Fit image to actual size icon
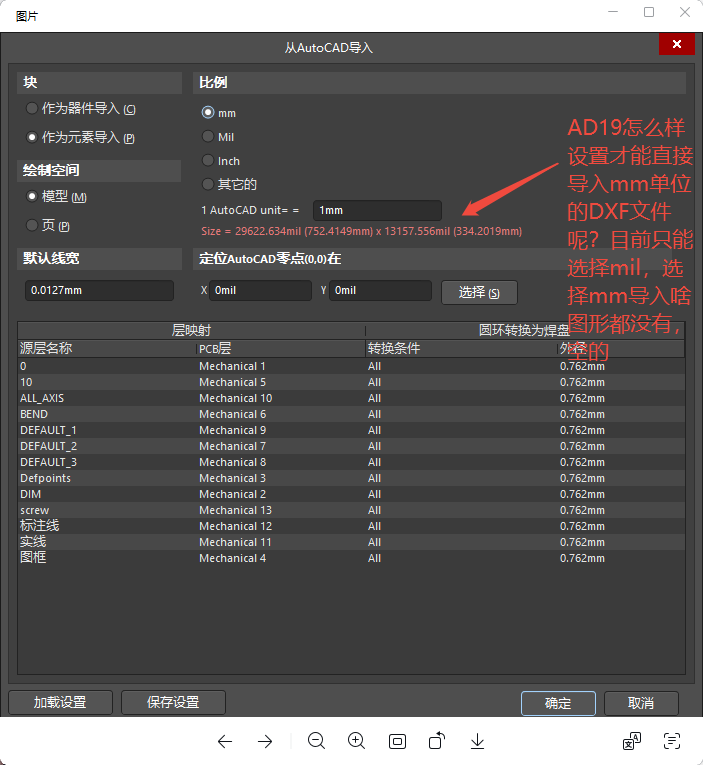This screenshot has width=703, height=765. (397, 742)
